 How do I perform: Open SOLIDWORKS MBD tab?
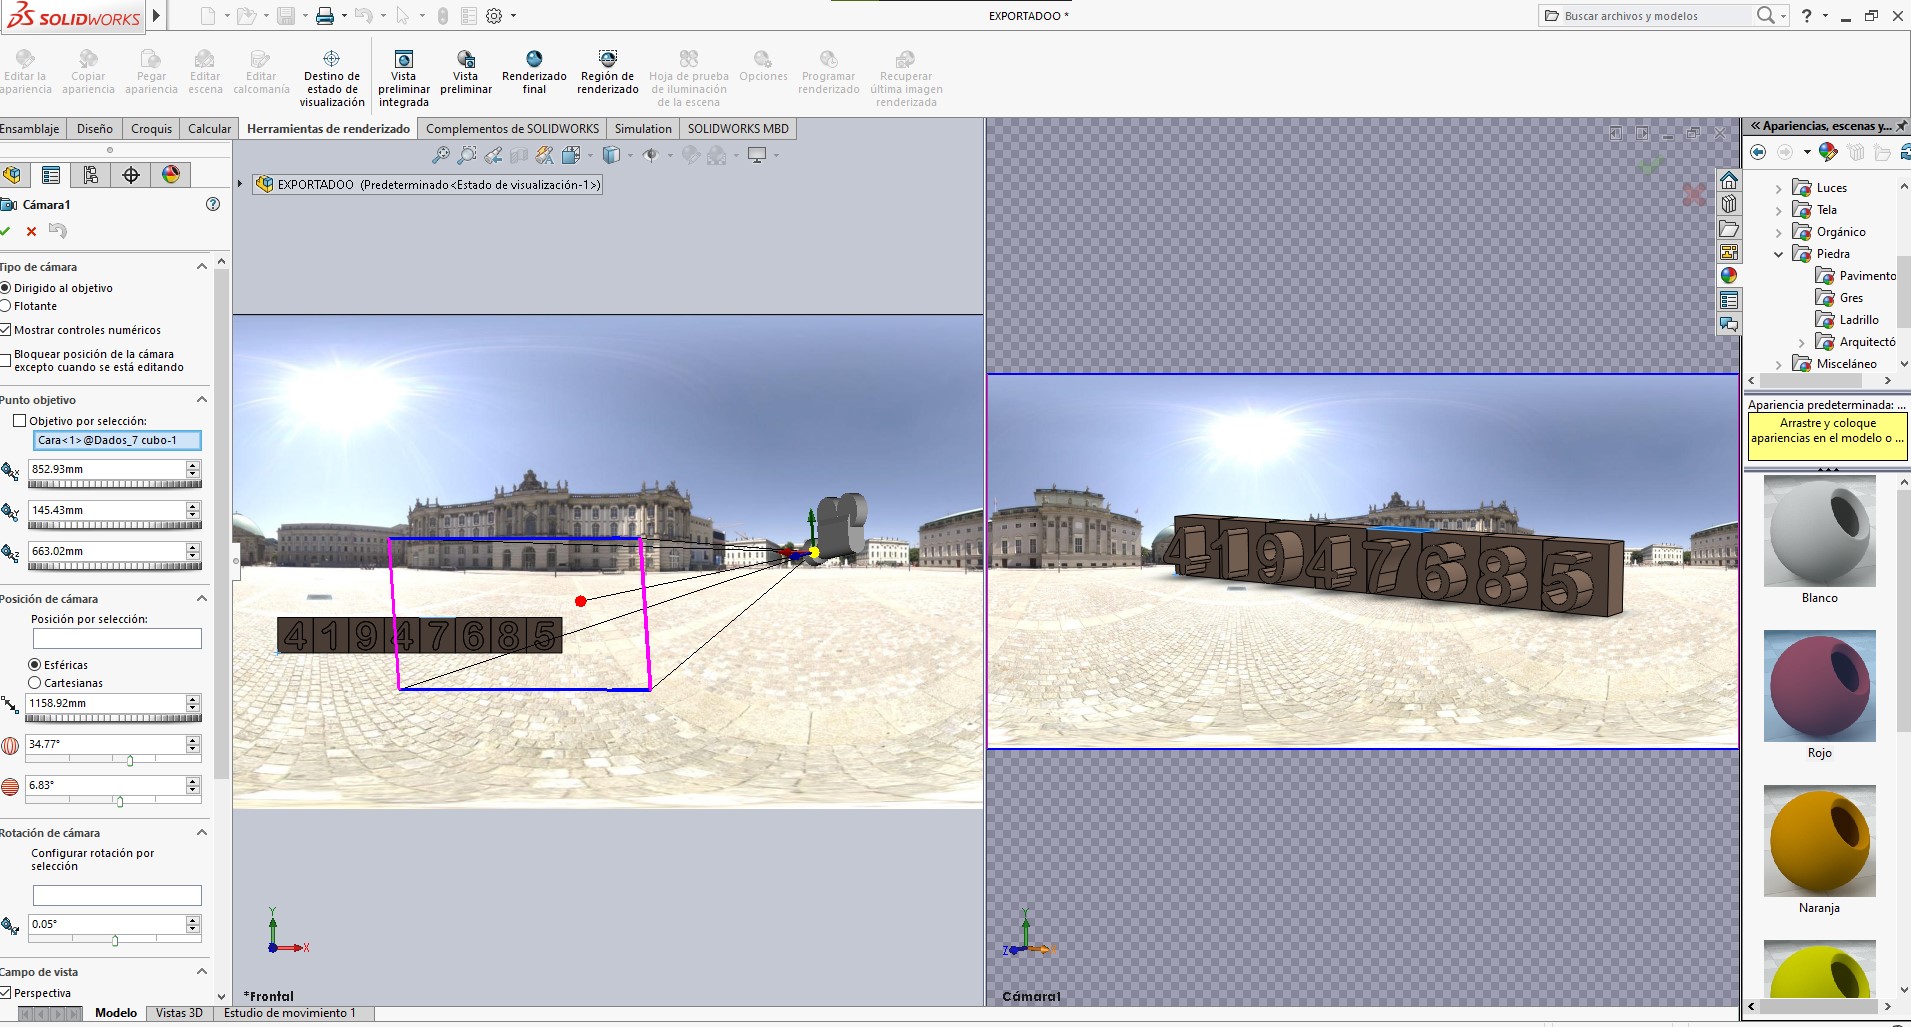coord(738,128)
